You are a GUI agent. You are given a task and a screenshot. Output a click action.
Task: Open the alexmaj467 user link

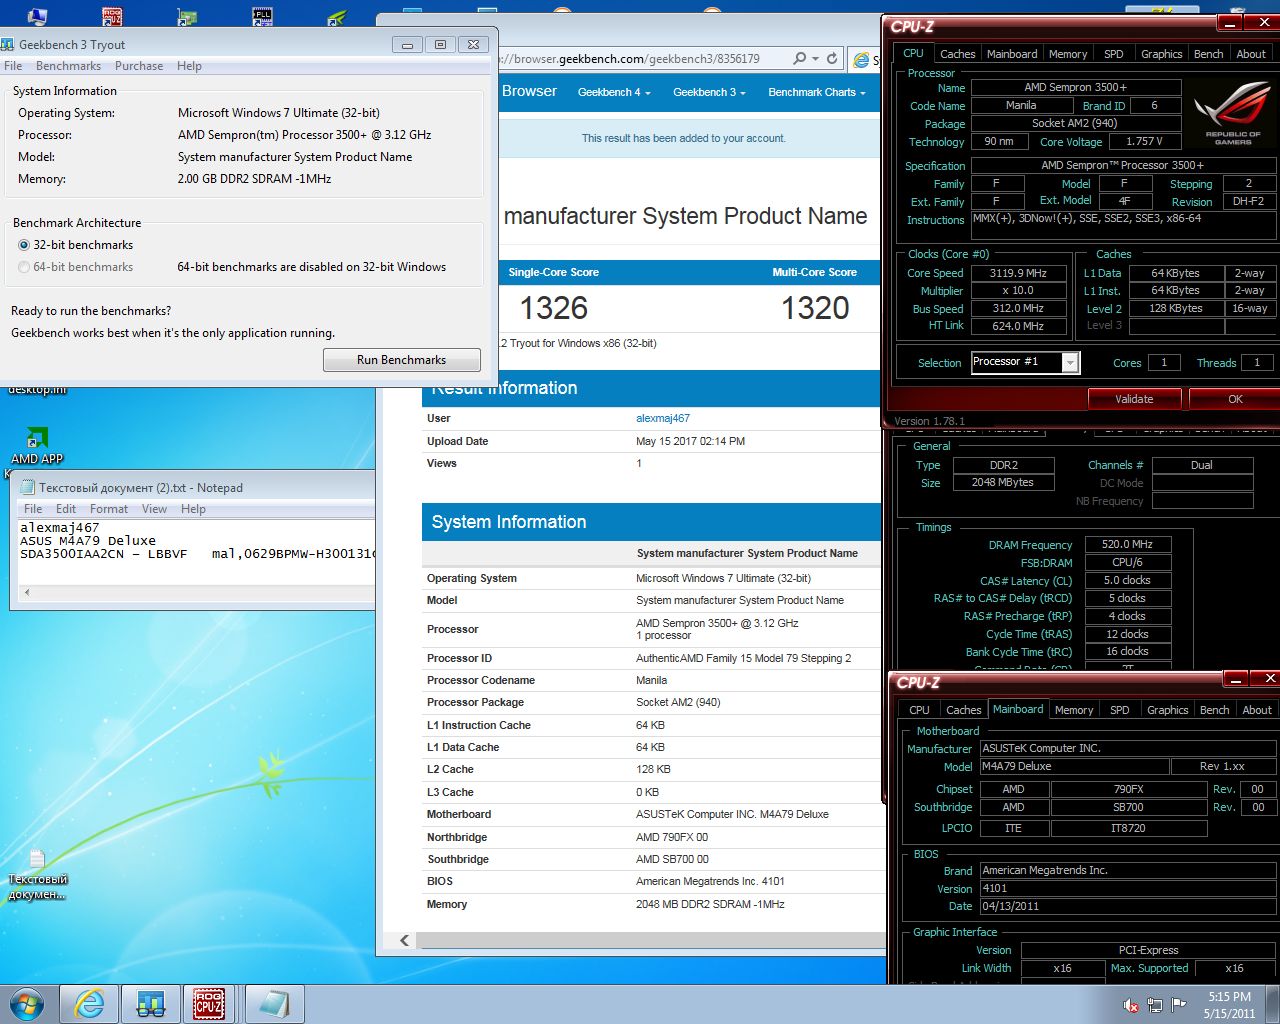(x=663, y=418)
